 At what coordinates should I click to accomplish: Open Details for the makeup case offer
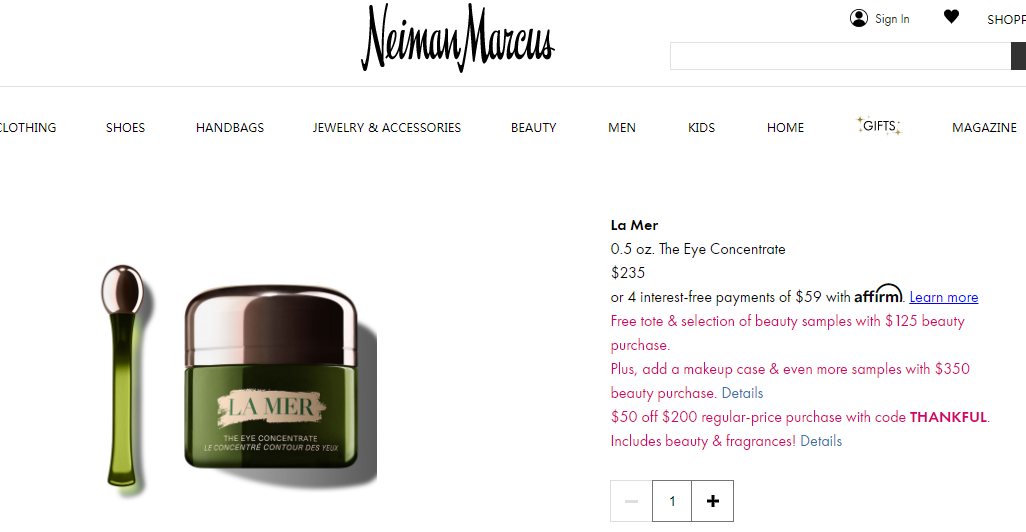pos(742,393)
